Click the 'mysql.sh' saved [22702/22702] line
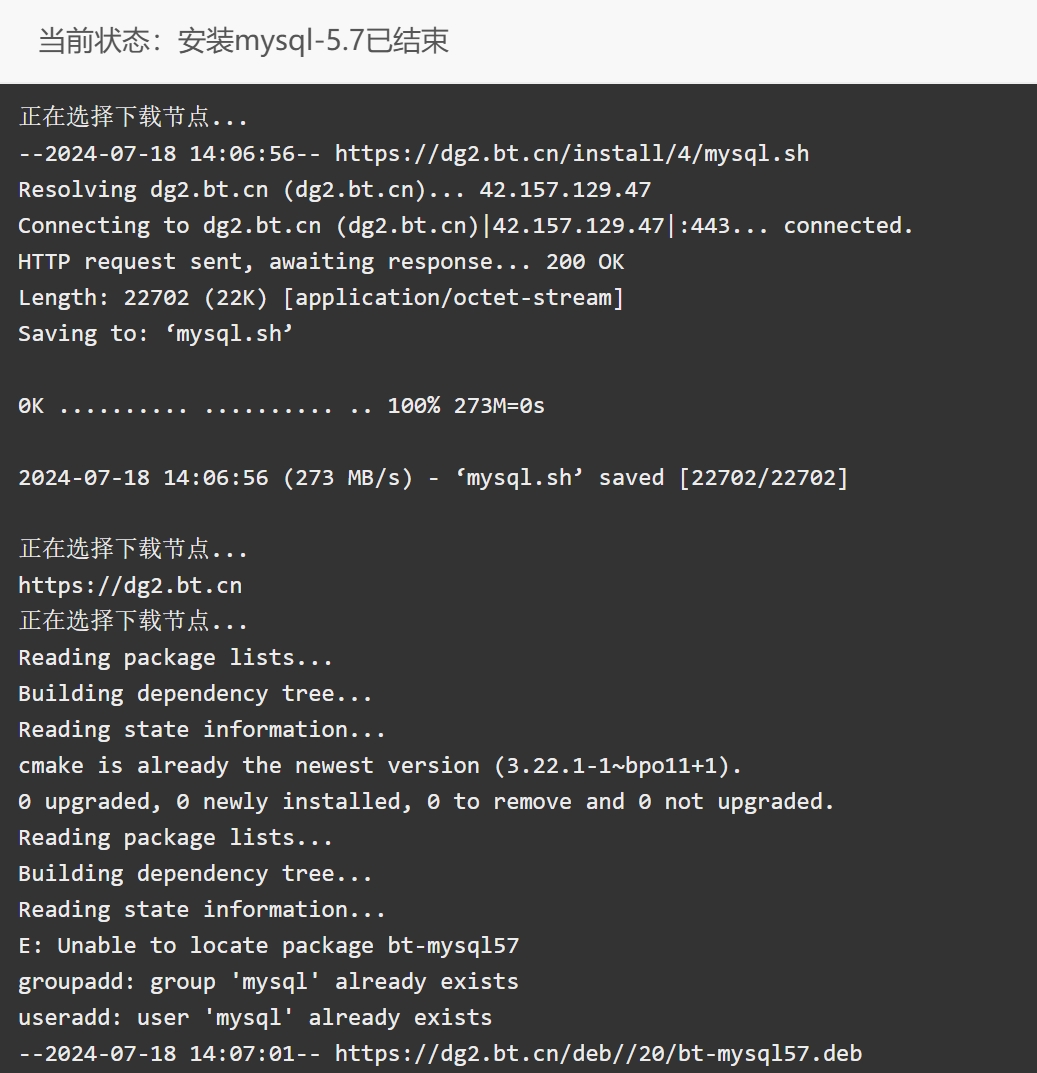 tap(433, 478)
